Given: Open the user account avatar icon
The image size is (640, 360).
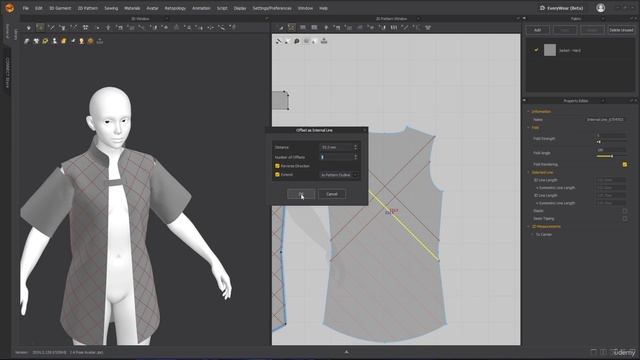Looking at the screenshot, I should click(600, 8).
